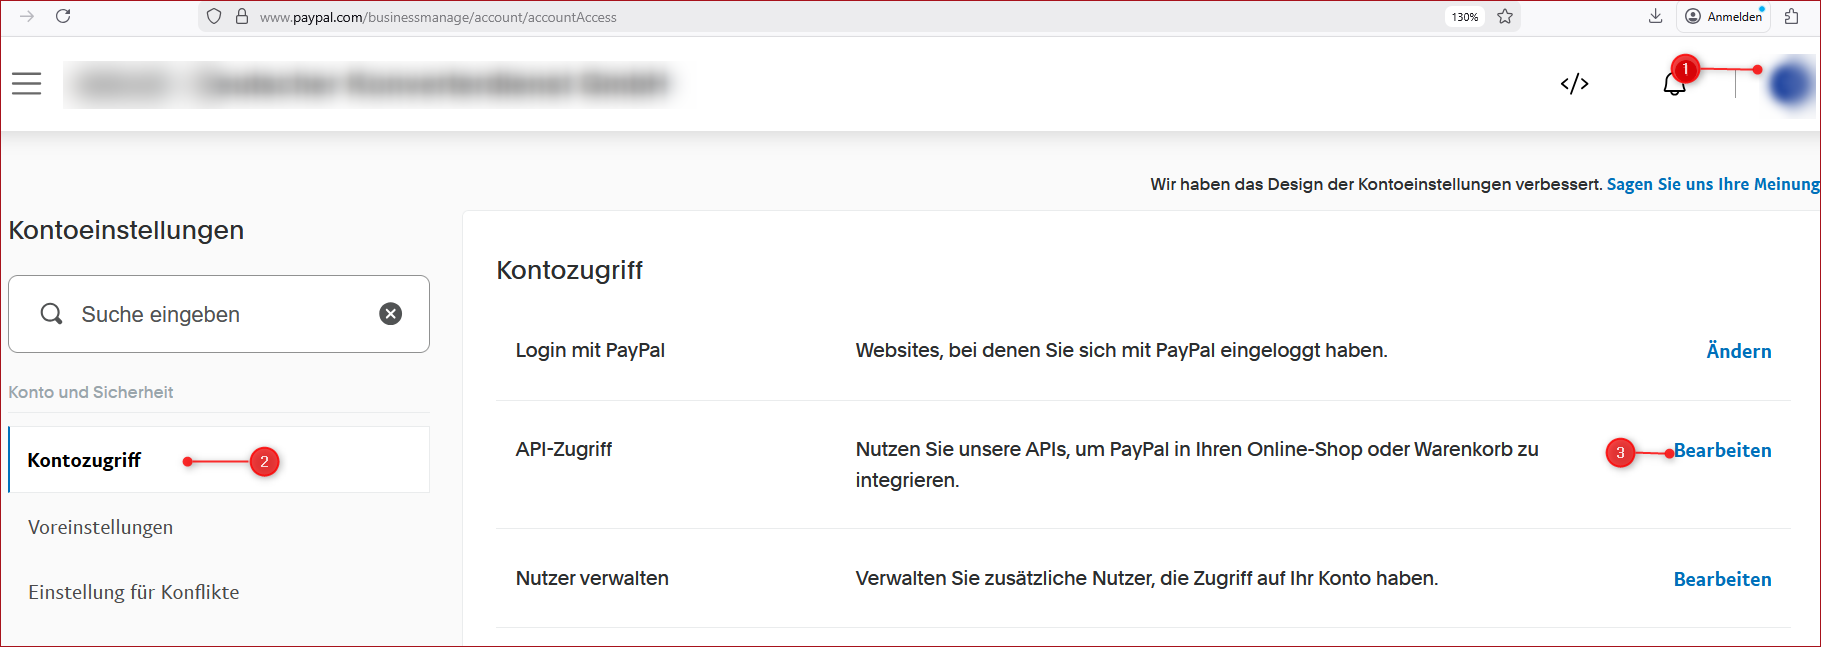Open the tracking protection shield icon
The height and width of the screenshot is (647, 1821).
[x=214, y=16]
